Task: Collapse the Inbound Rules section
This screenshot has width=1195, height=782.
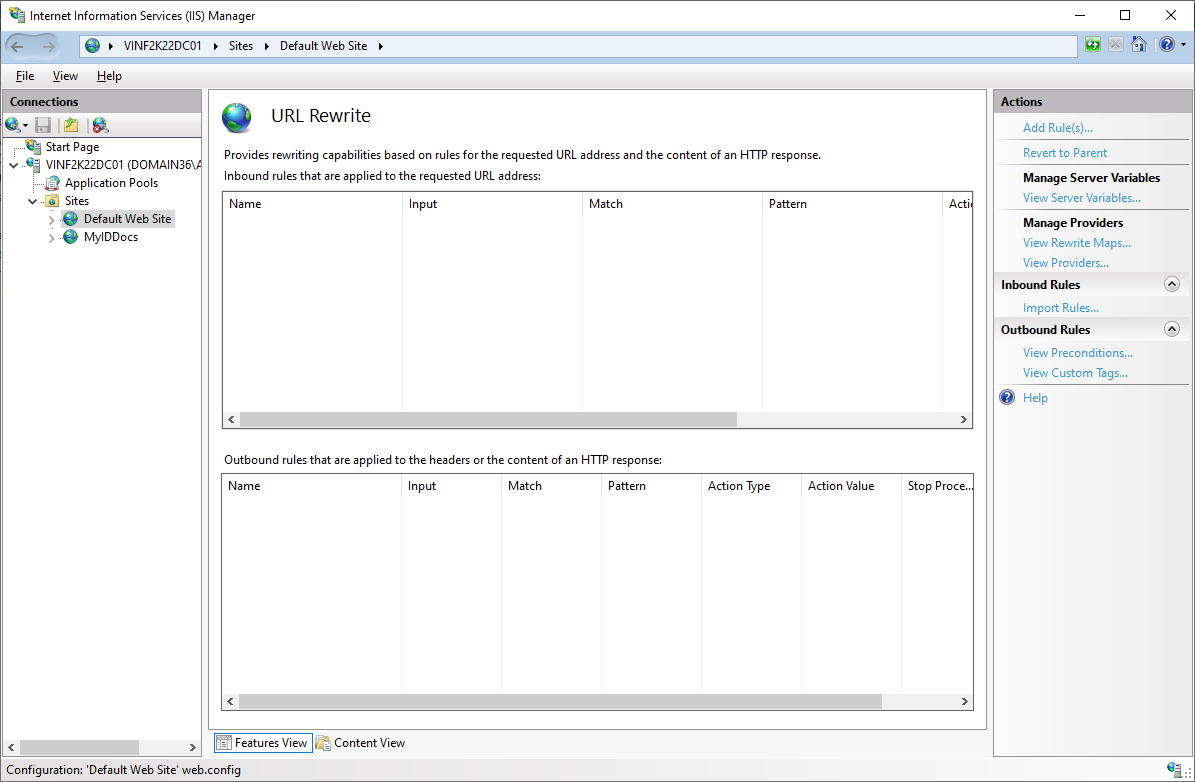Action: pos(1172,284)
